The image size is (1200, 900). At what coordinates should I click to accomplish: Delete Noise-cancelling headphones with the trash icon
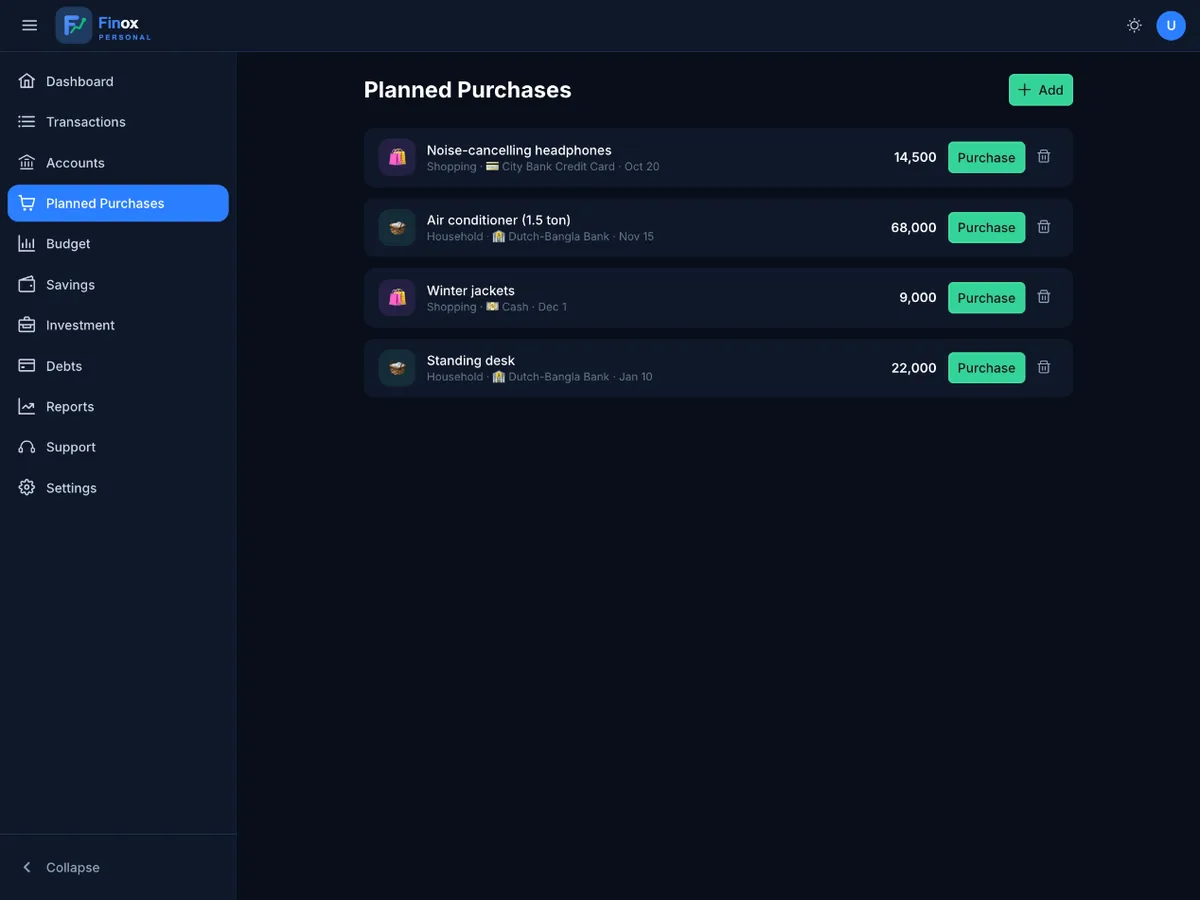click(1044, 156)
